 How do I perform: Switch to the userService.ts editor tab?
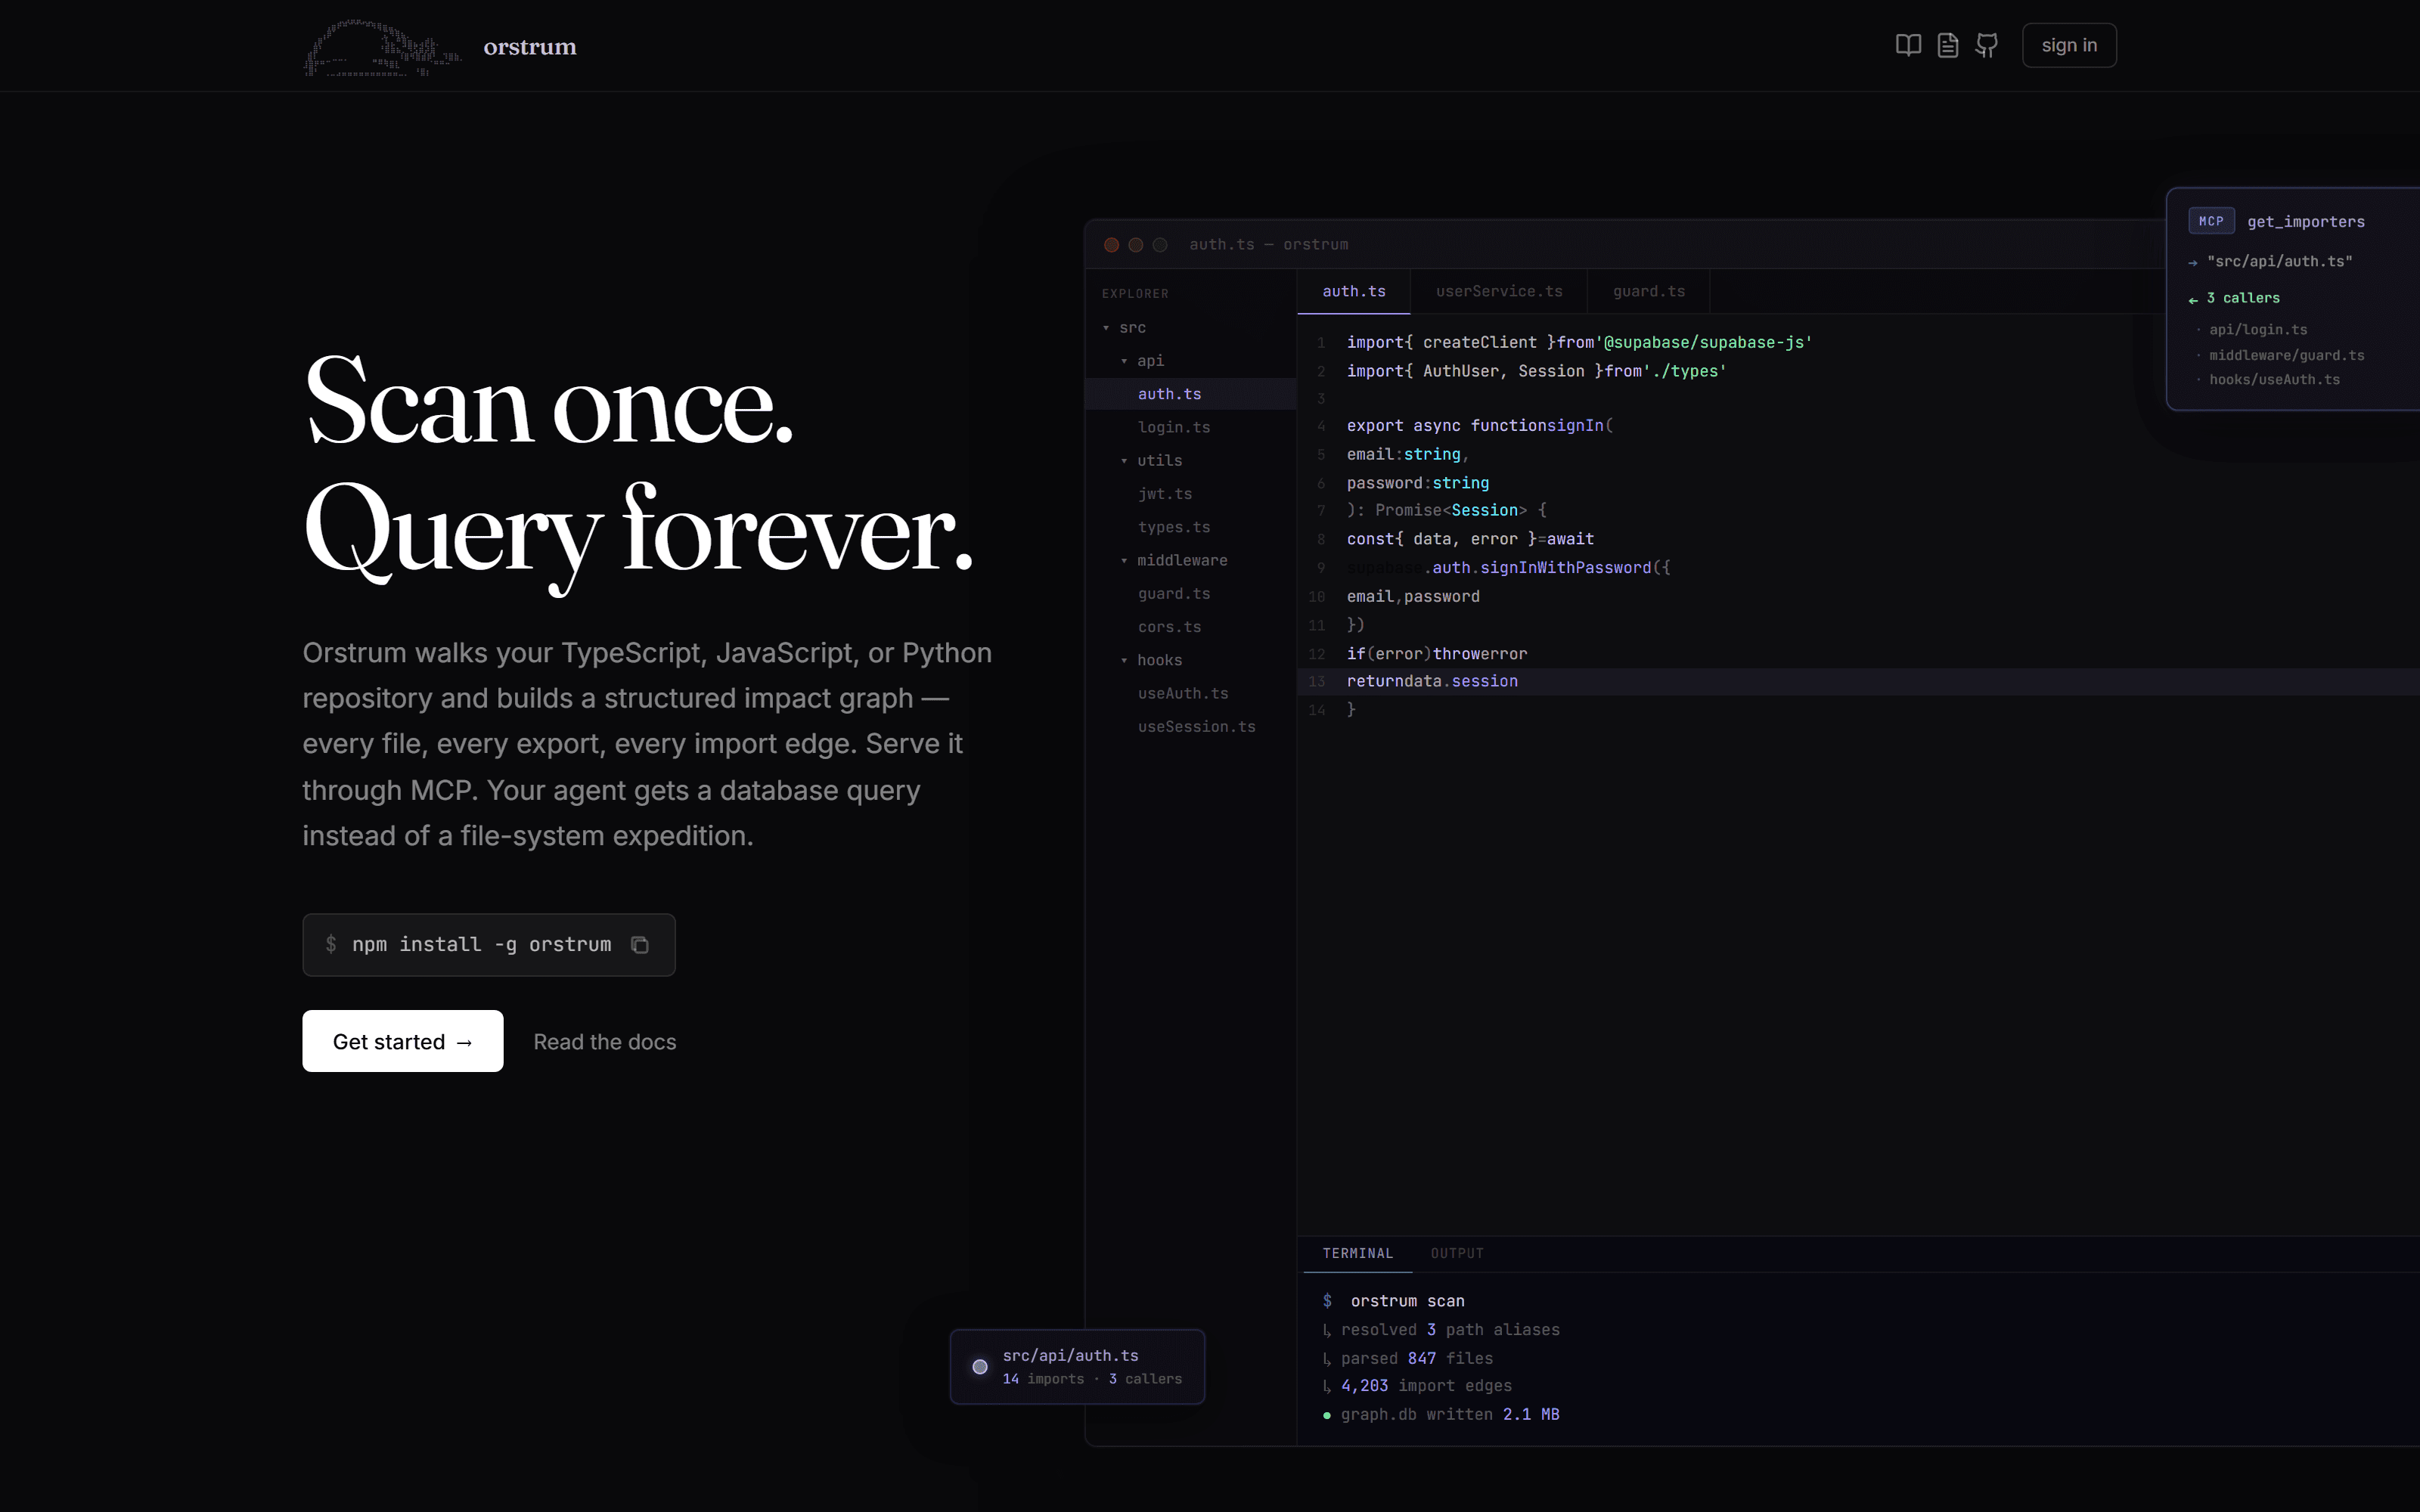tap(1499, 291)
